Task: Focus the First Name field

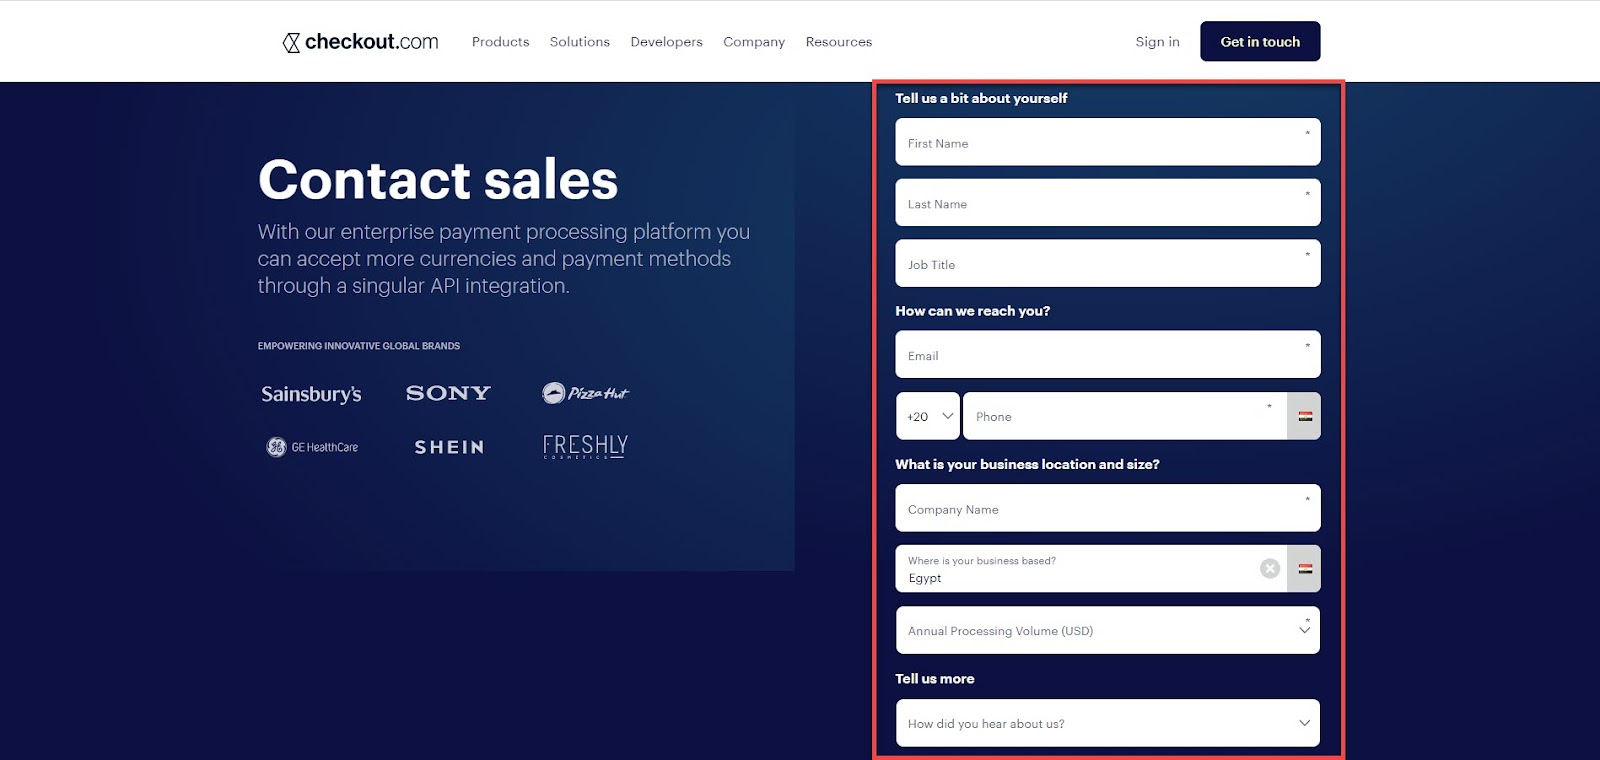Action: coord(1108,142)
